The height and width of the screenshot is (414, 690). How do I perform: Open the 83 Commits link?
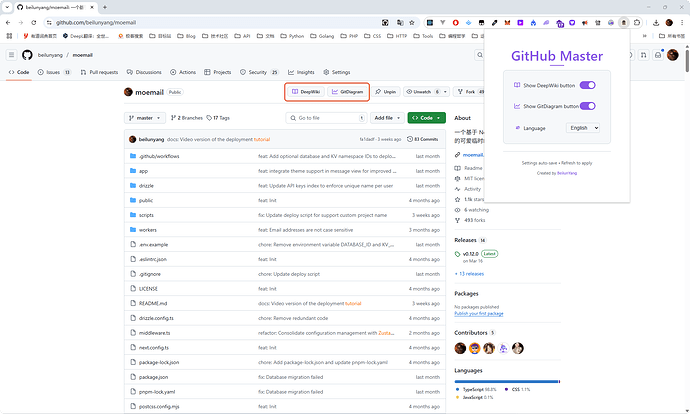(422, 139)
